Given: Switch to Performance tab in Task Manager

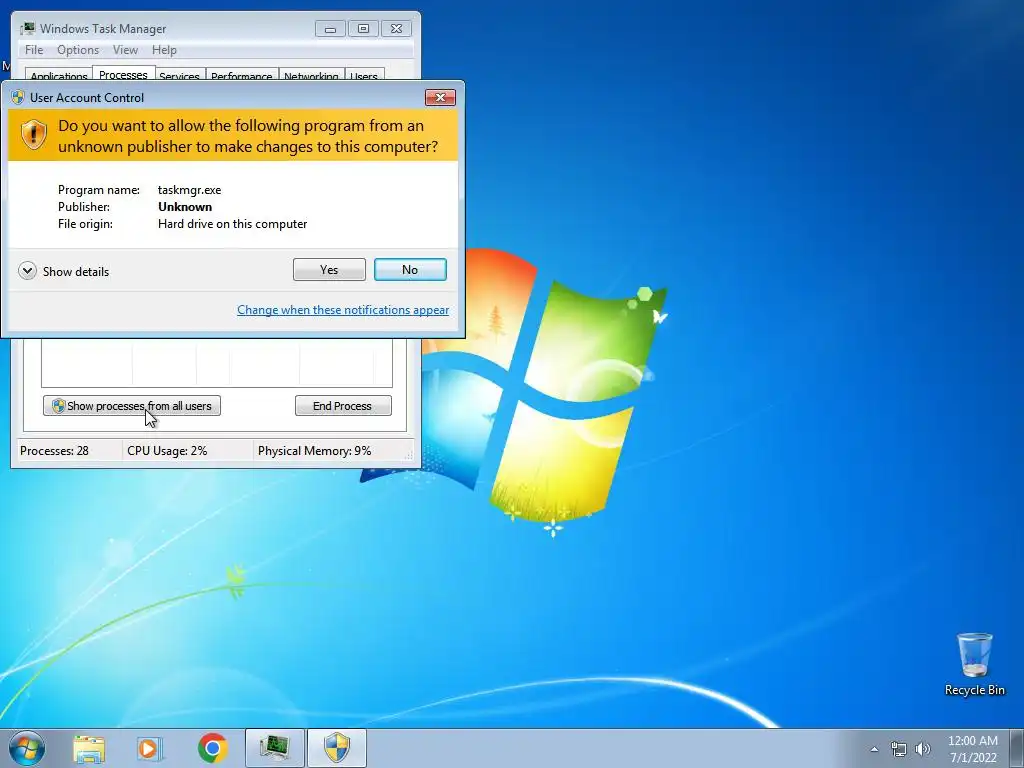Looking at the screenshot, I should click(x=242, y=76).
